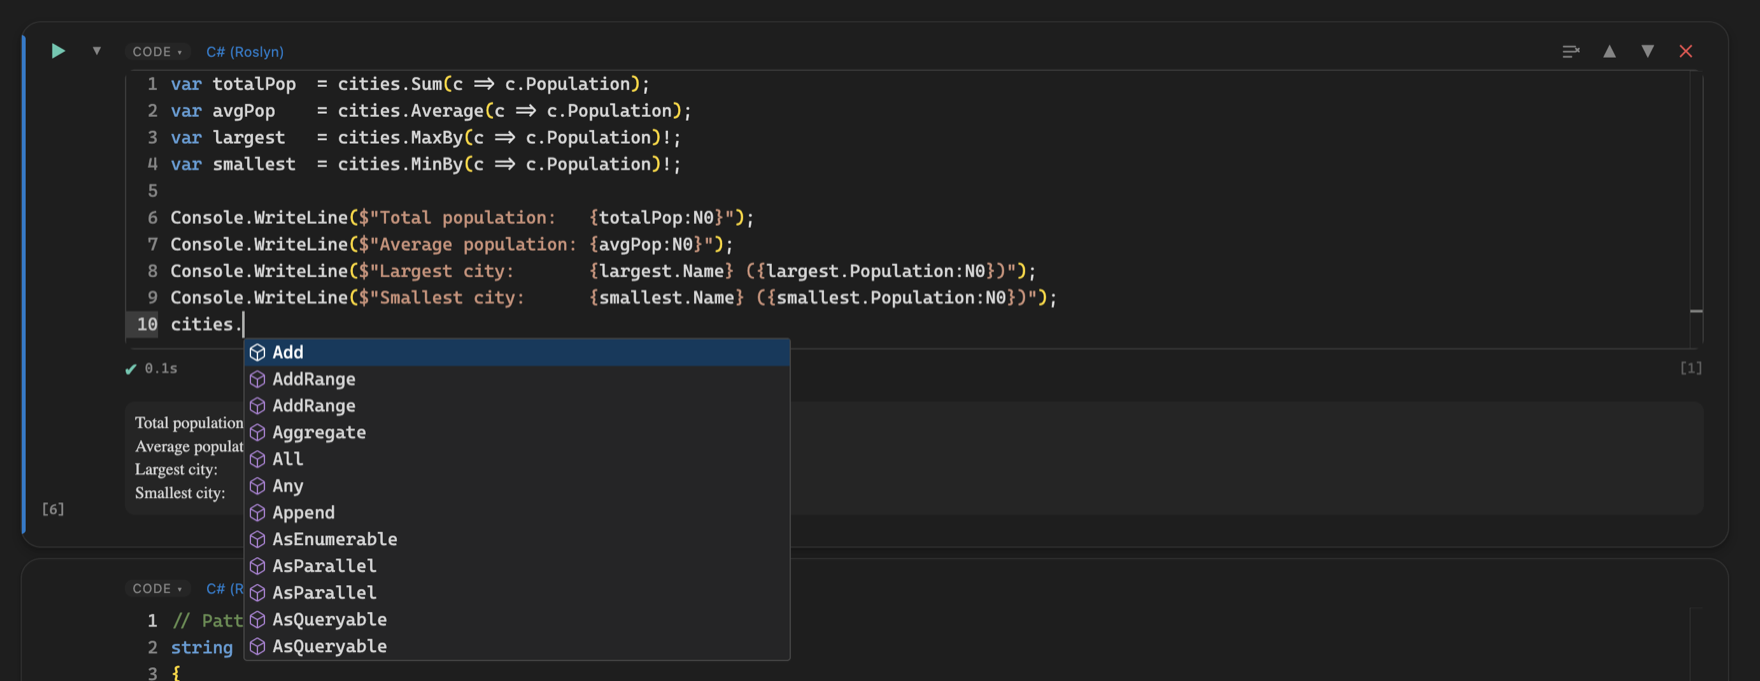1760x681 pixels.
Task: Click the 0.1s execution time
Action: (161, 369)
